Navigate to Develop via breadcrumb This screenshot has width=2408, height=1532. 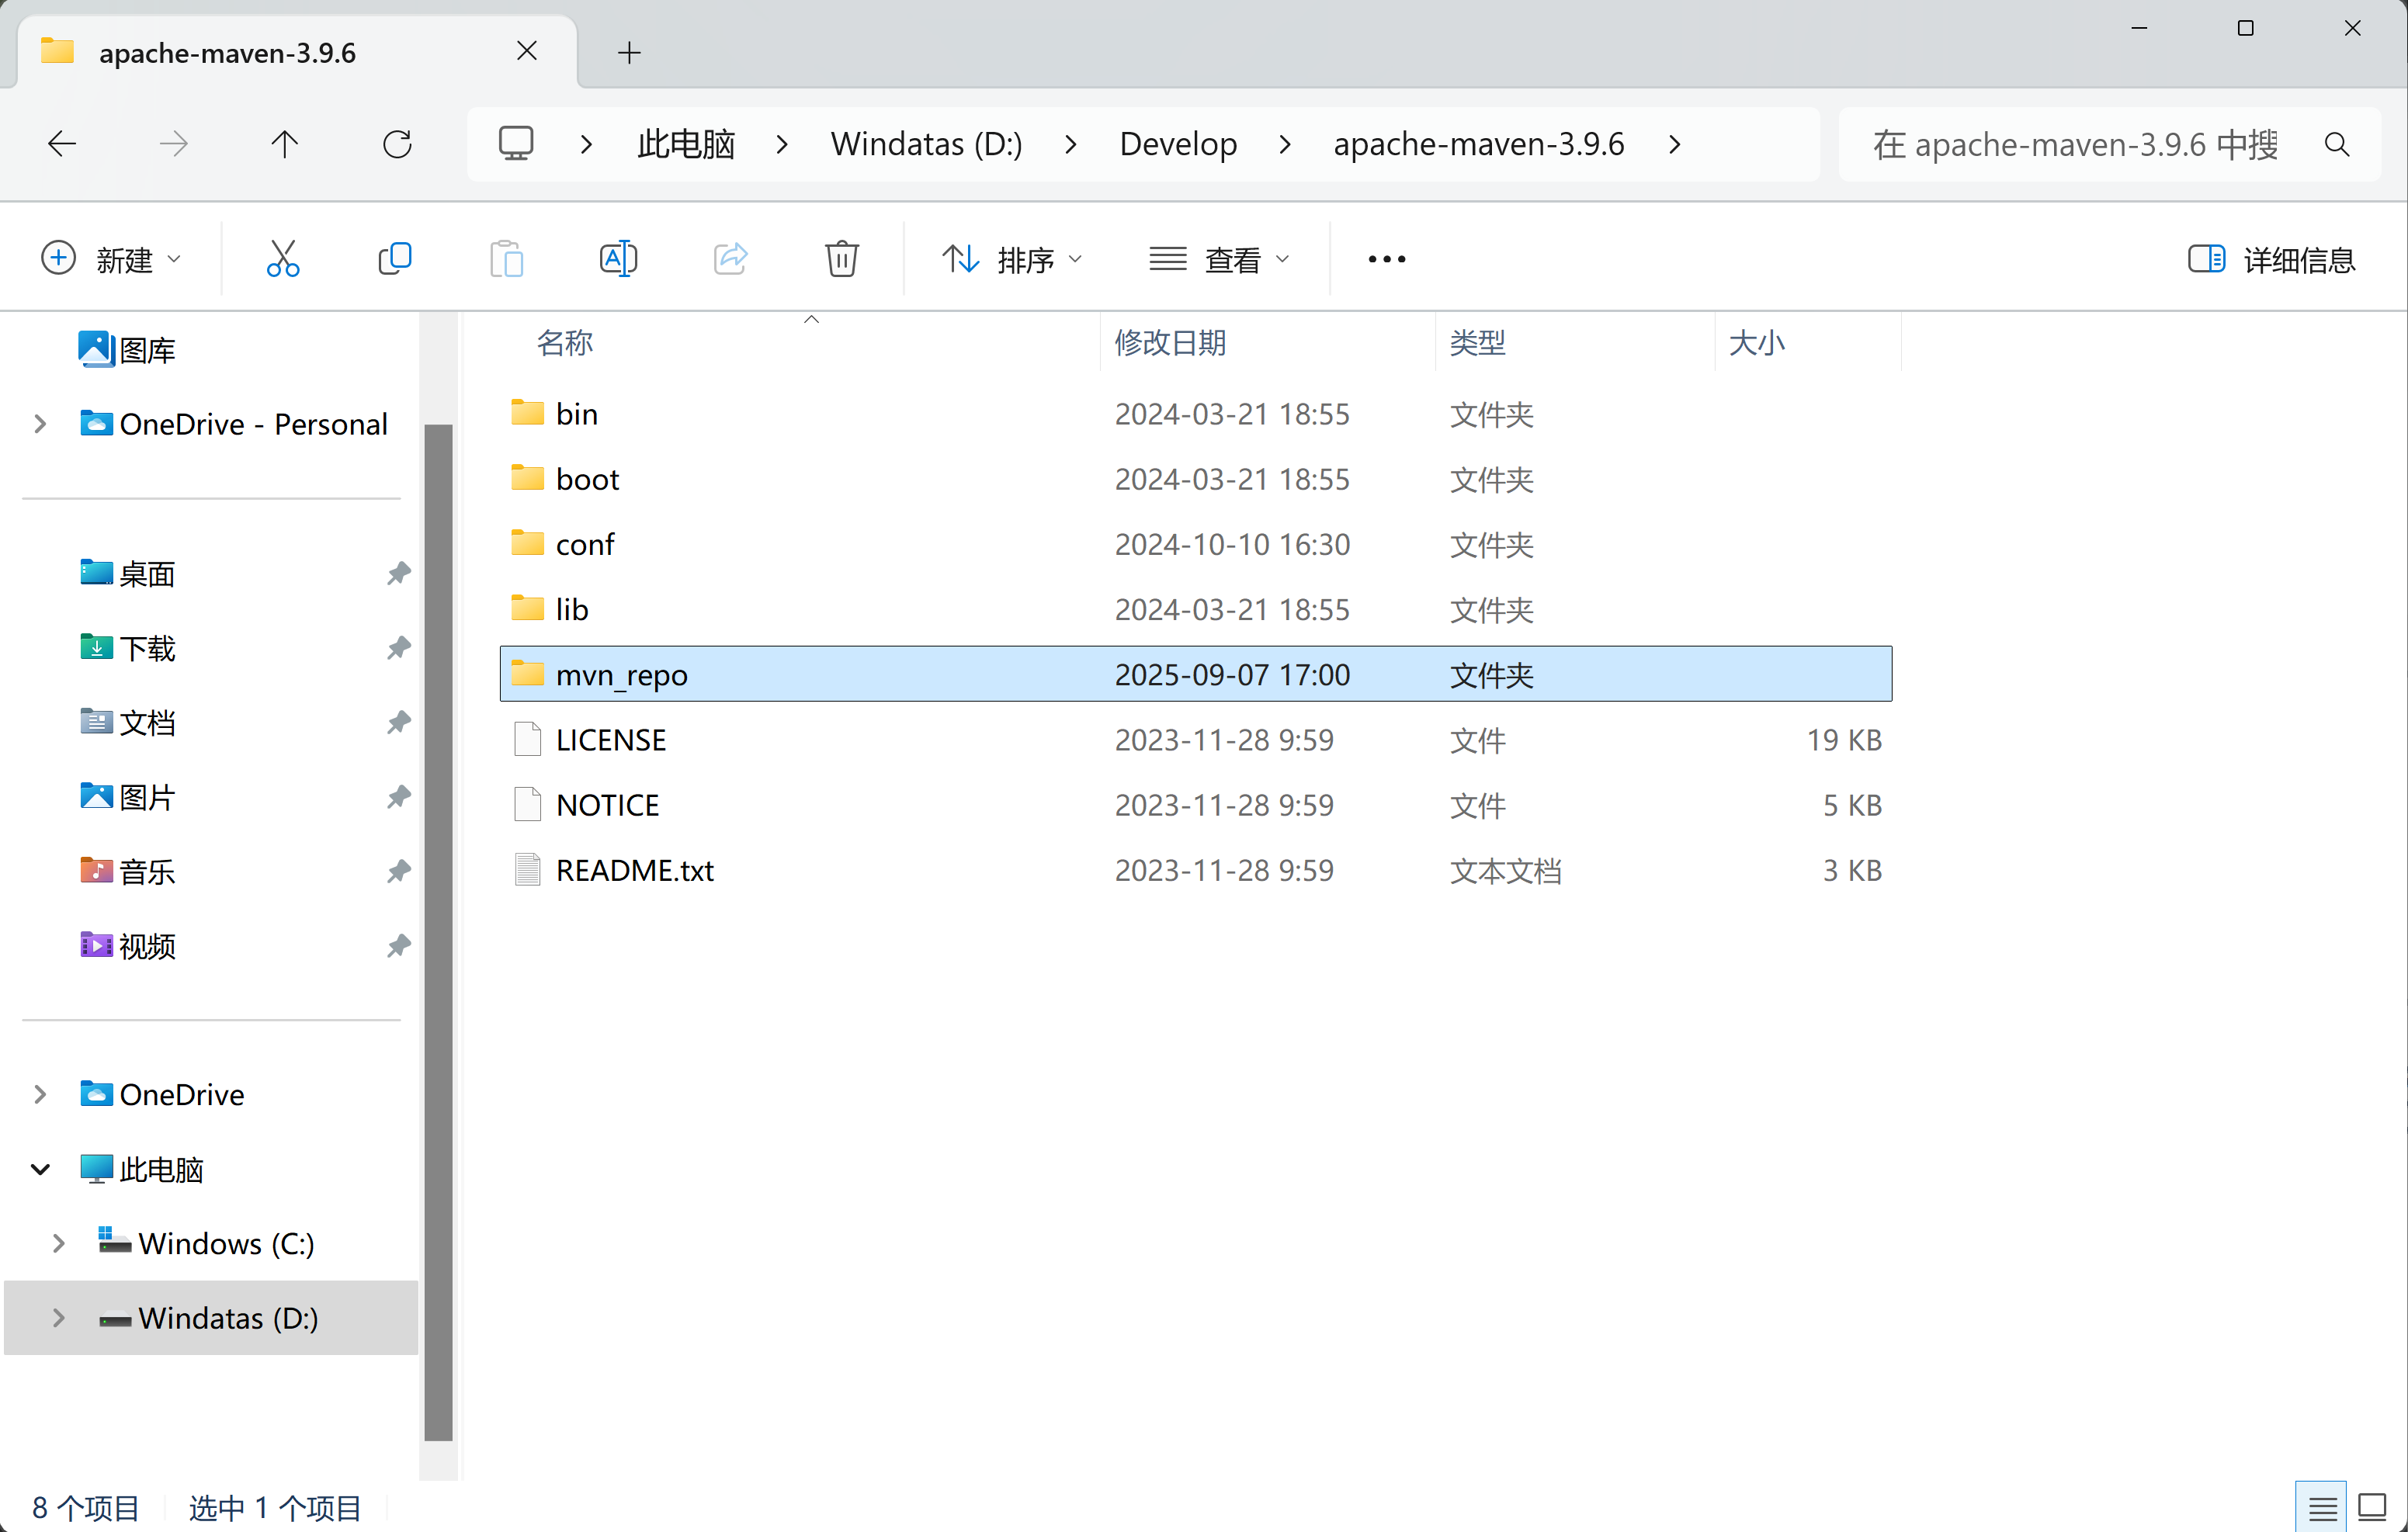(1178, 143)
